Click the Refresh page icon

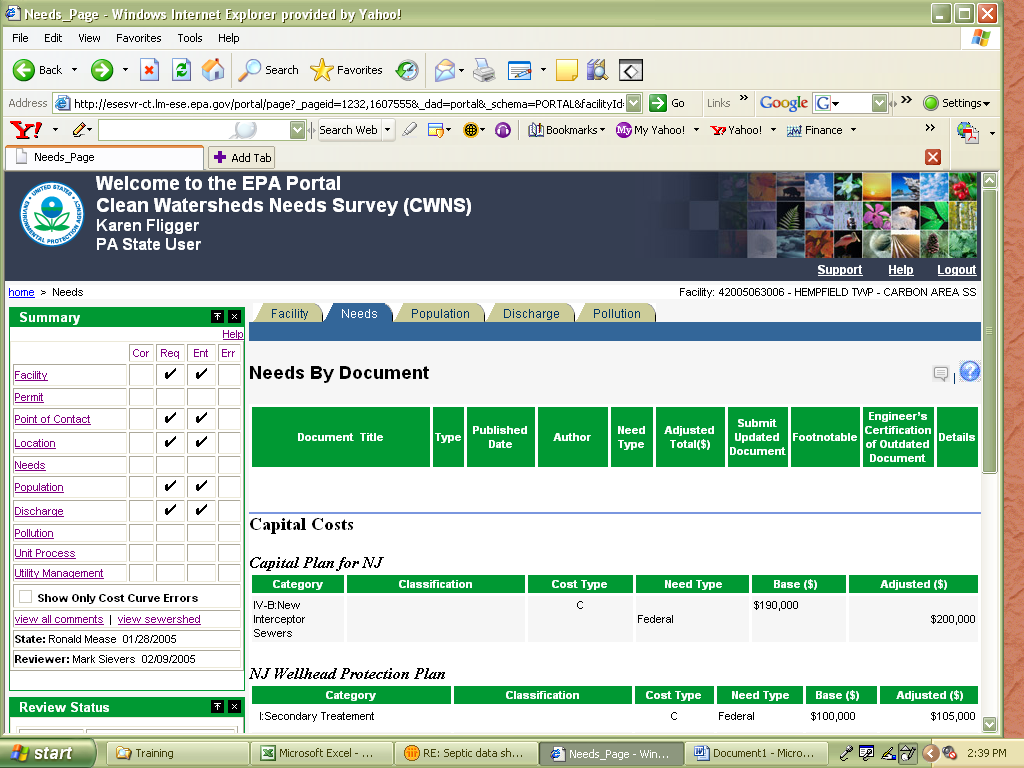(x=182, y=70)
